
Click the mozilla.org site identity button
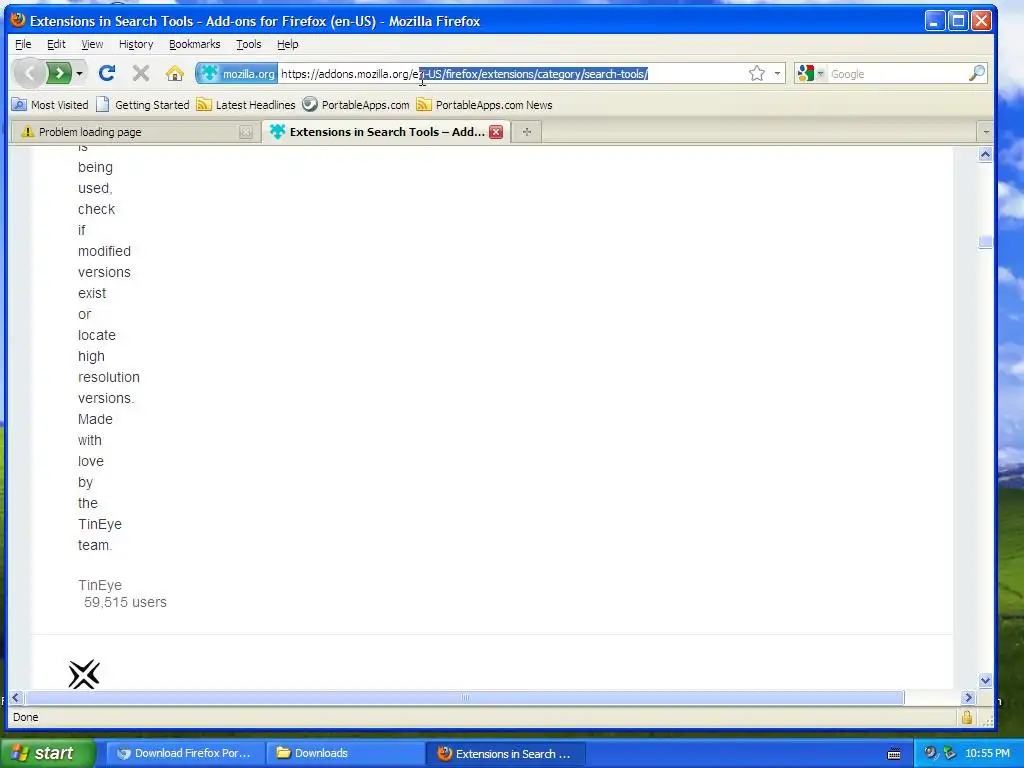click(237, 74)
